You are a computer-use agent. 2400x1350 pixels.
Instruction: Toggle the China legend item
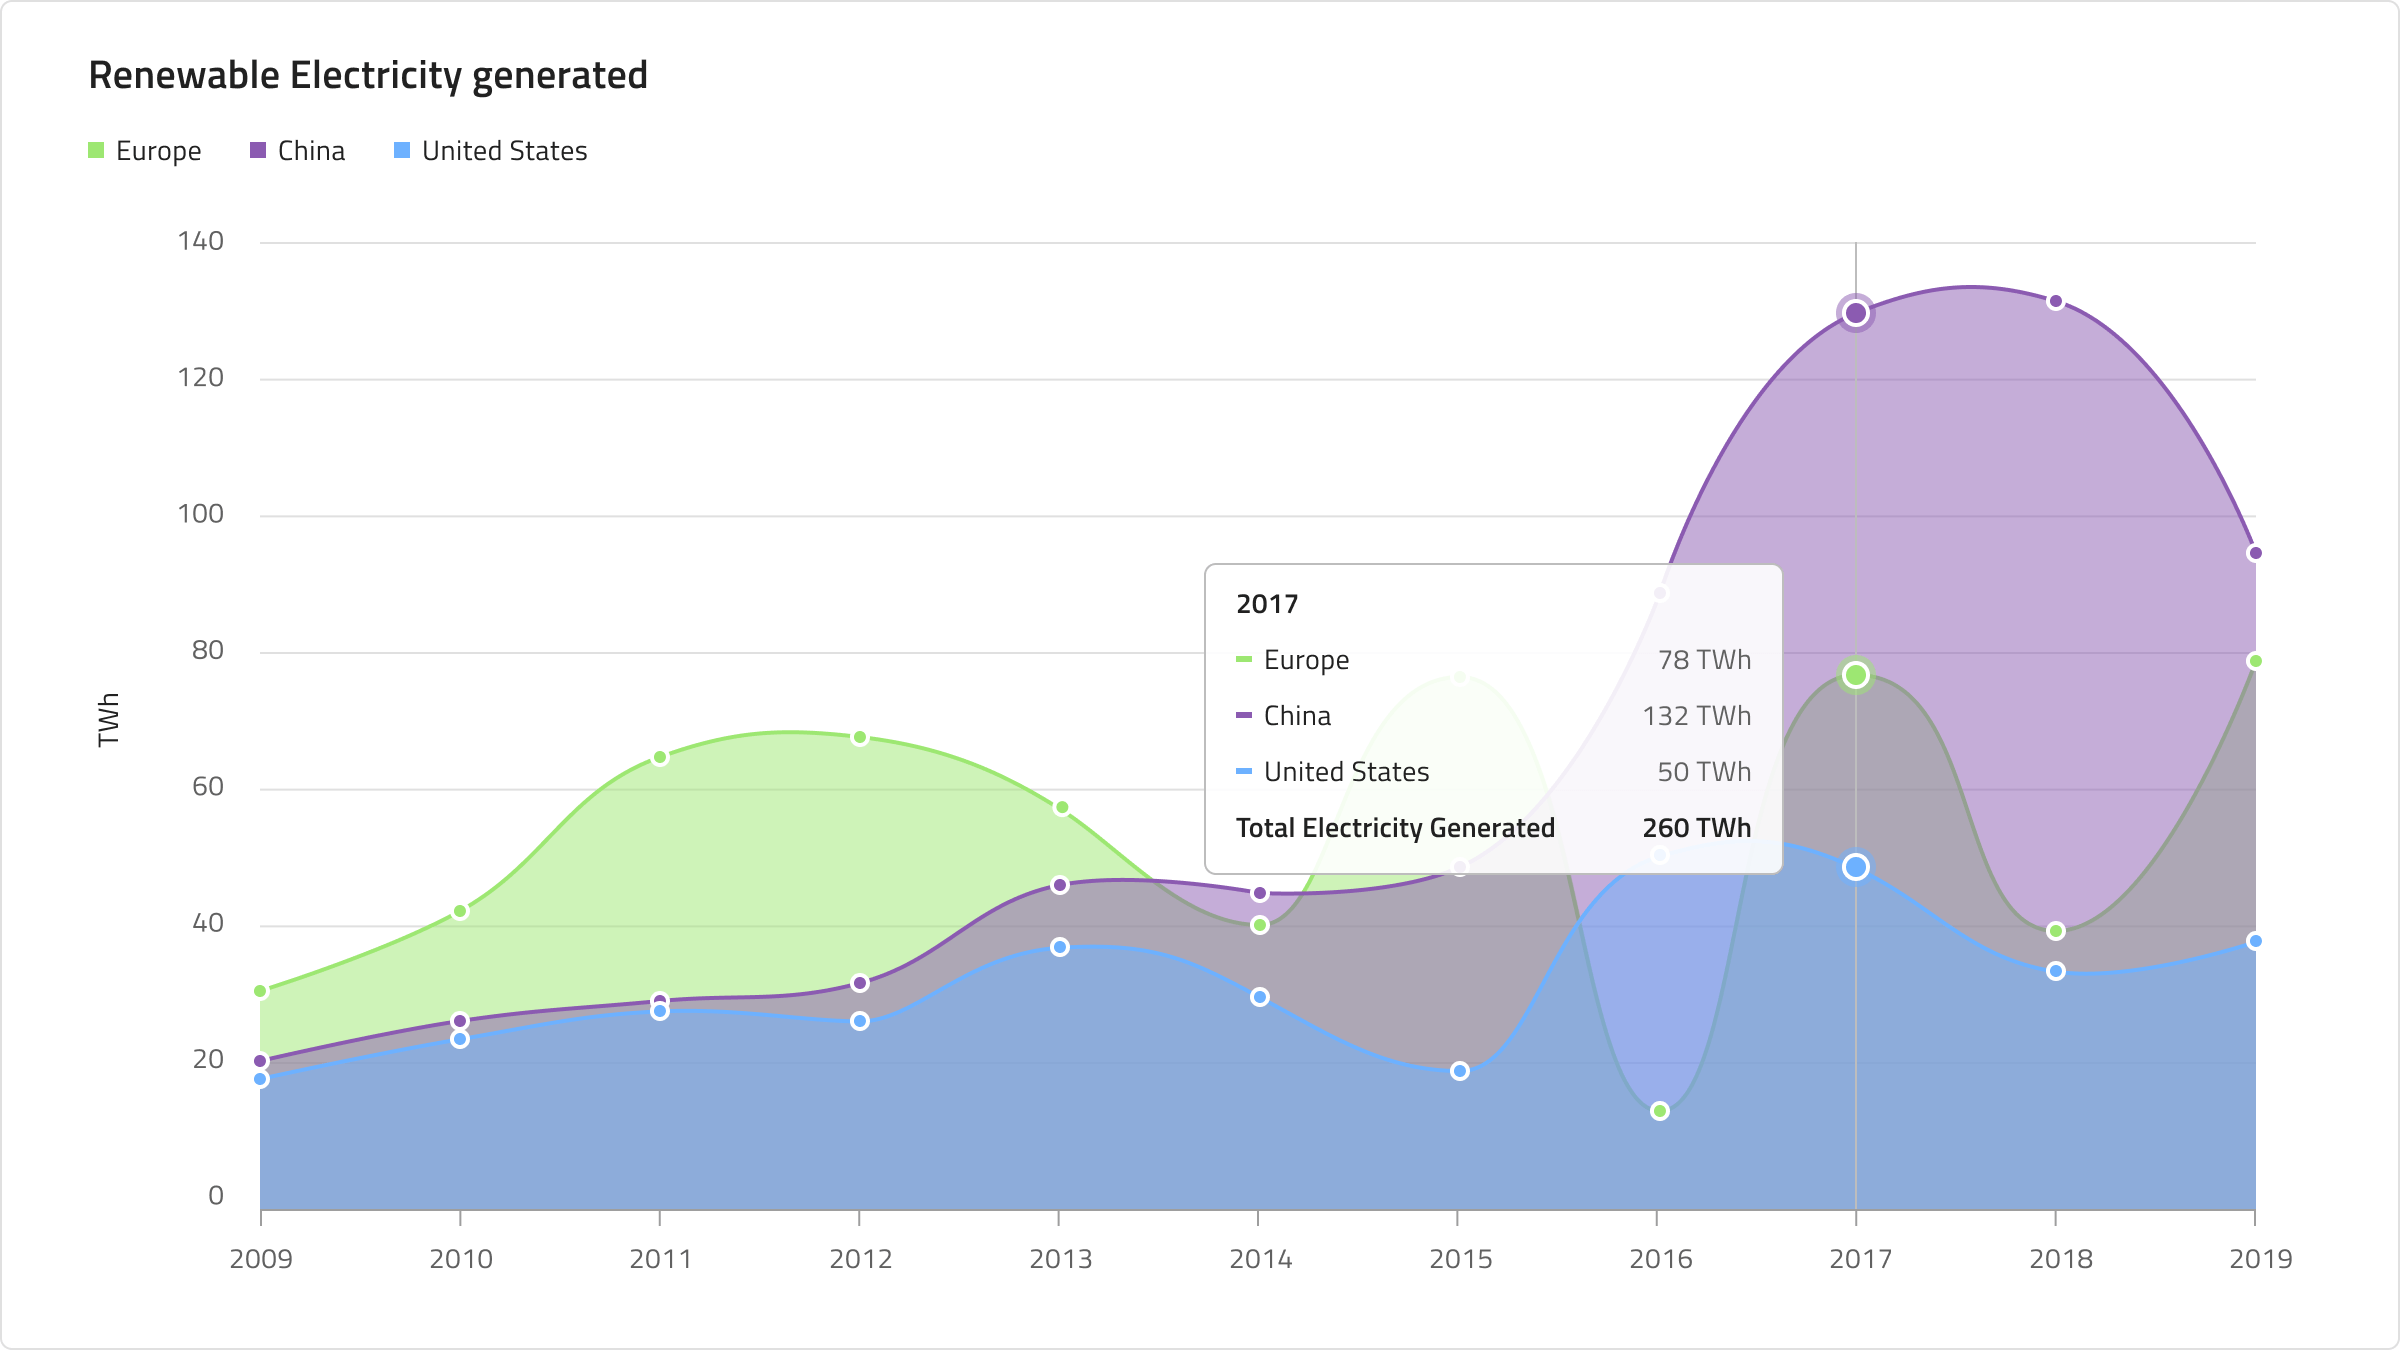tap(298, 151)
